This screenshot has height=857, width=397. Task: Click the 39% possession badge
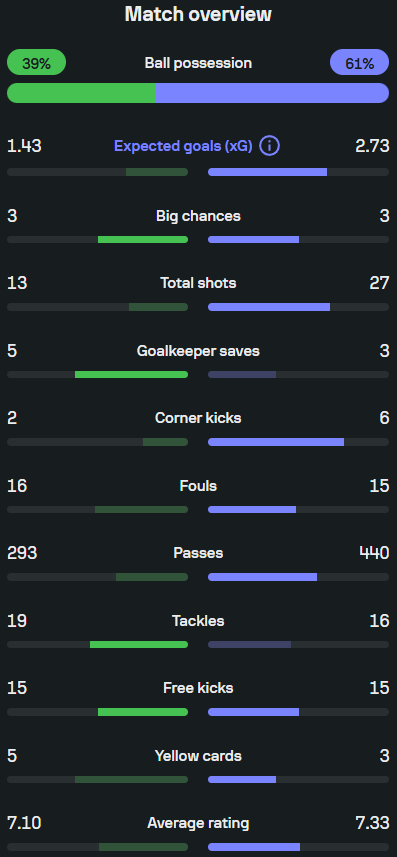point(36,63)
